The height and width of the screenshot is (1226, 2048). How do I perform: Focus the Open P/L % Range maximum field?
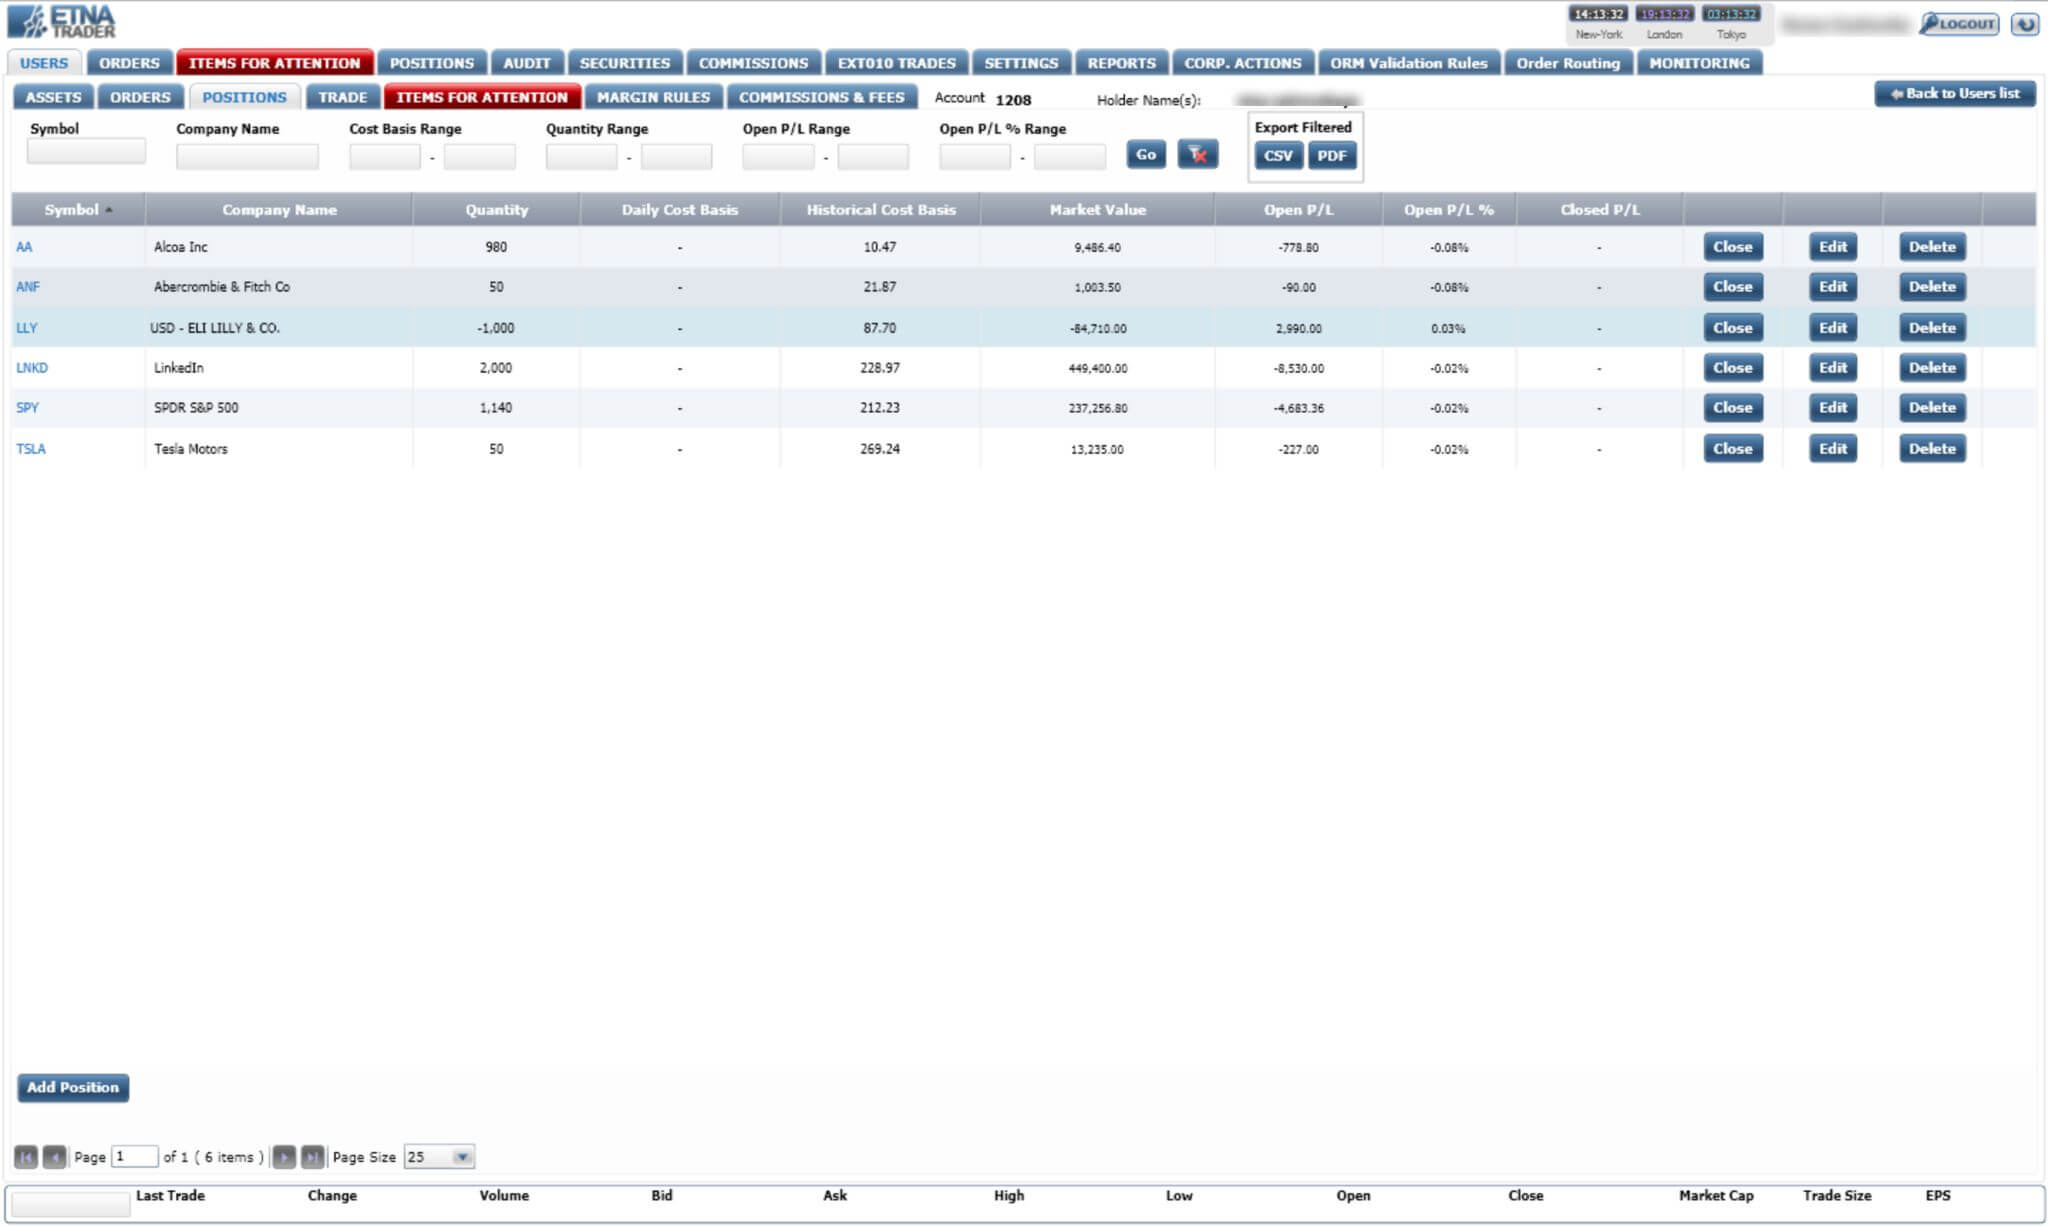[x=1070, y=157]
